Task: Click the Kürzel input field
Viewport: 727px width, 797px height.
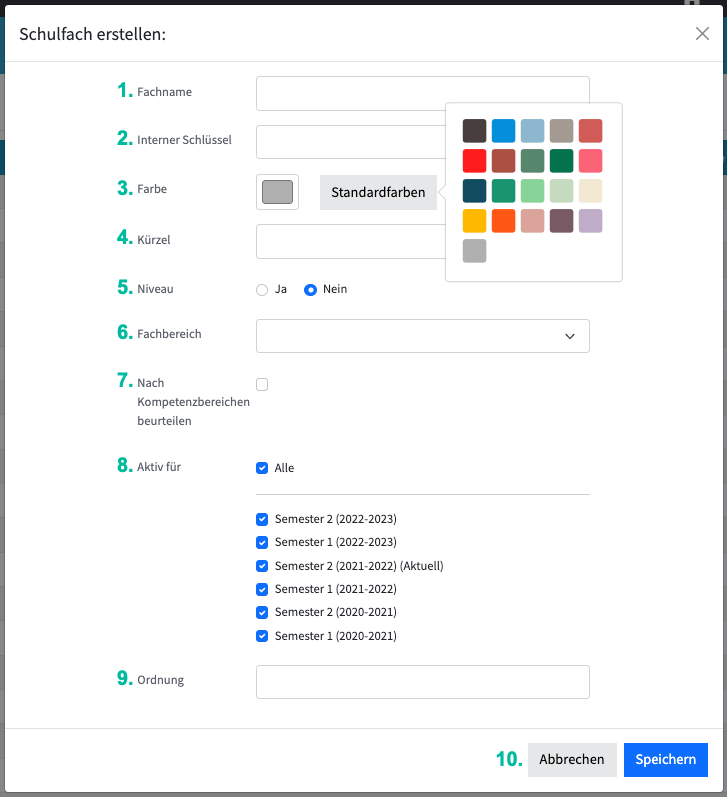Action: pos(351,241)
